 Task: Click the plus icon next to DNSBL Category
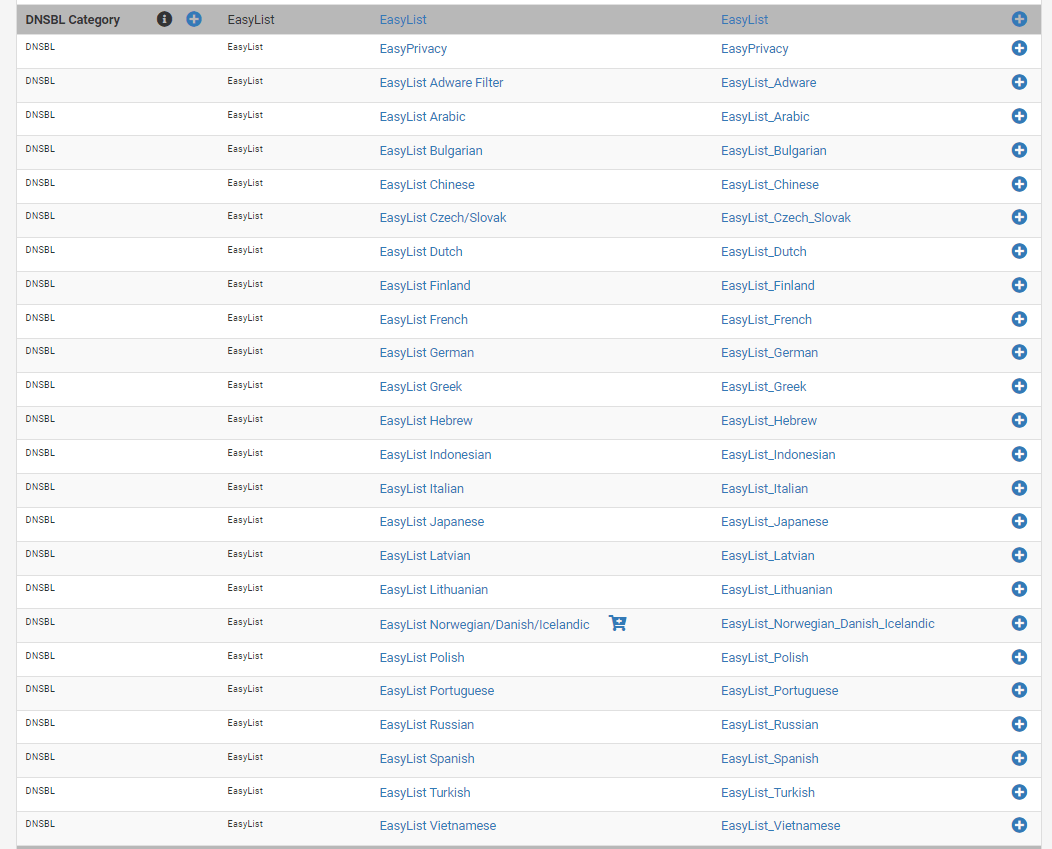(194, 19)
